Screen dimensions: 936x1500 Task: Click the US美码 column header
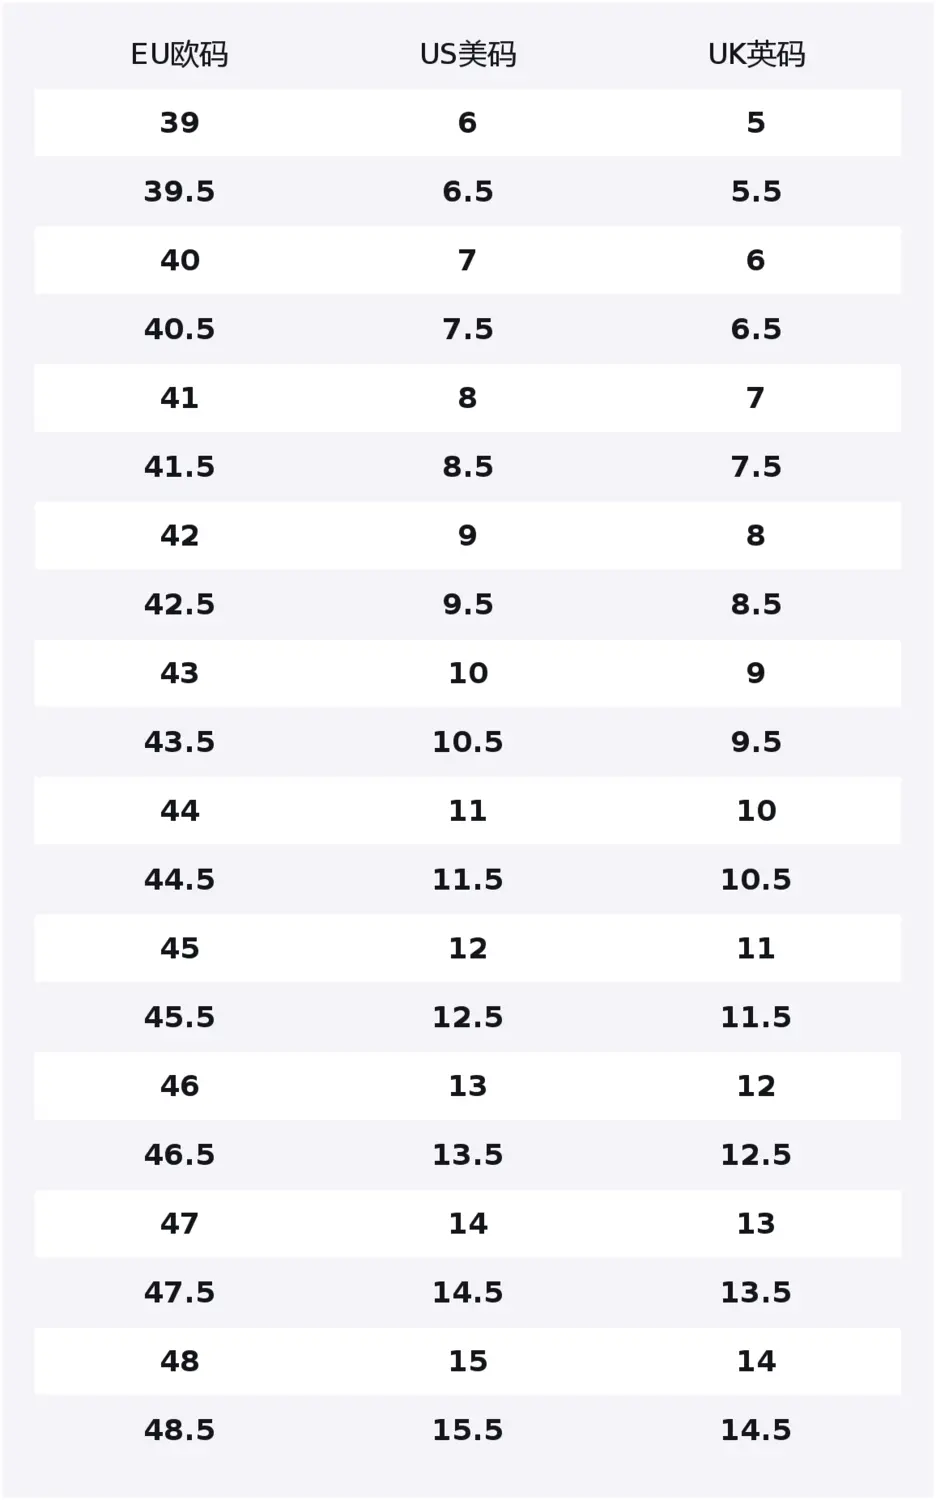click(x=468, y=54)
